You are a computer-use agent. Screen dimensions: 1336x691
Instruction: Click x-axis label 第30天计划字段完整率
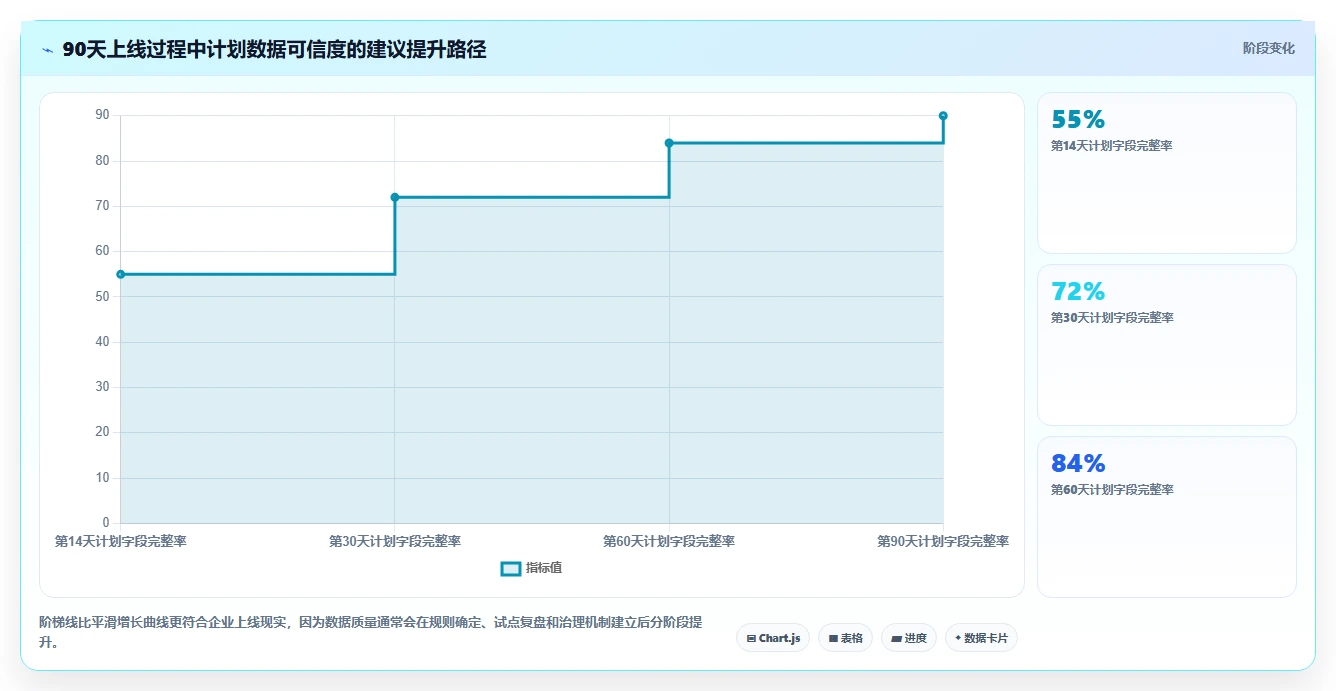point(395,541)
